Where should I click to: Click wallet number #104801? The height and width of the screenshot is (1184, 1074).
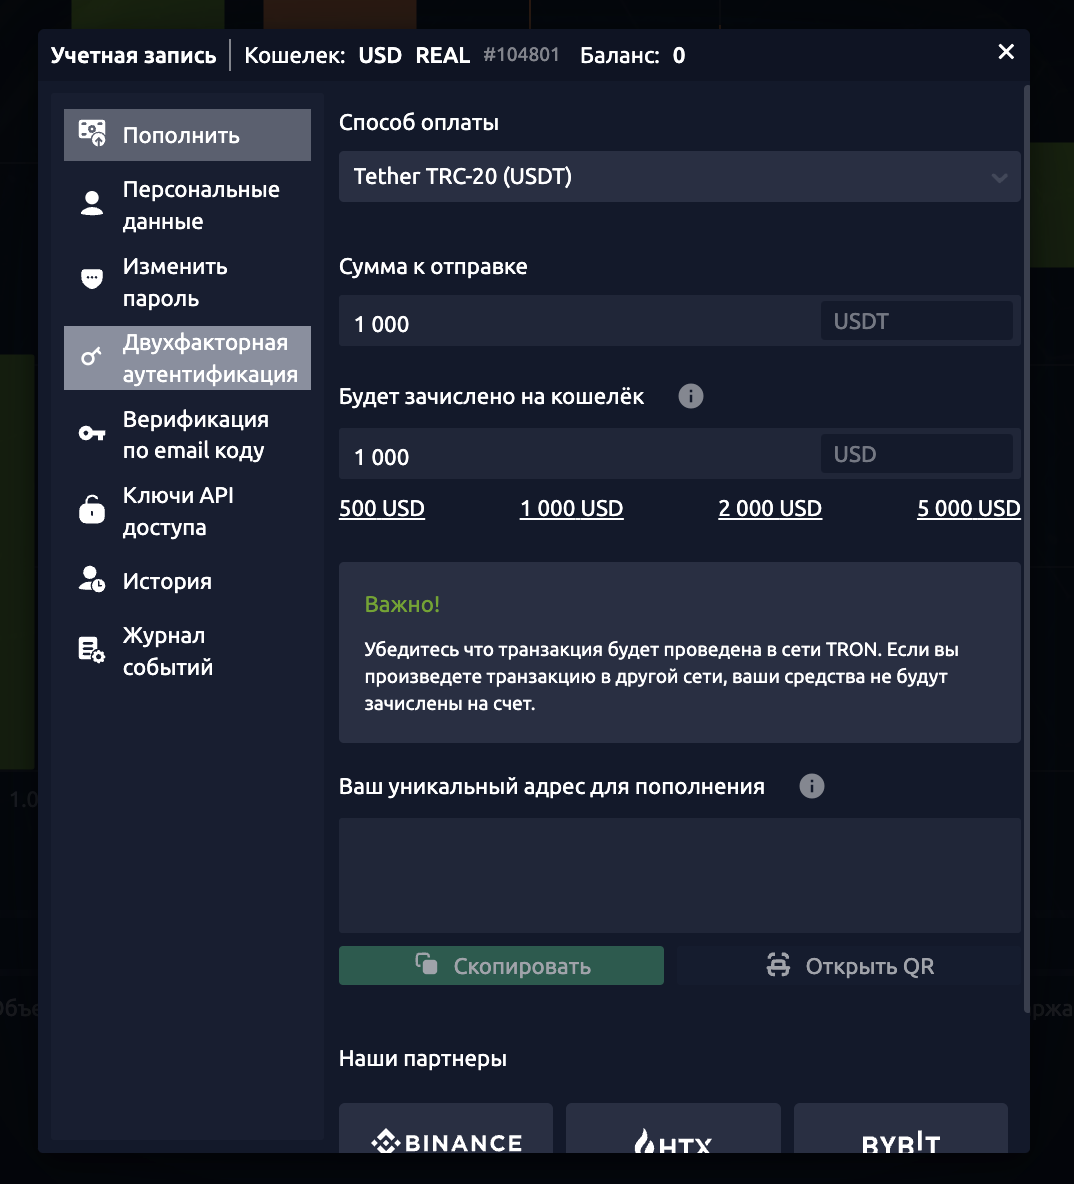point(521,54)
